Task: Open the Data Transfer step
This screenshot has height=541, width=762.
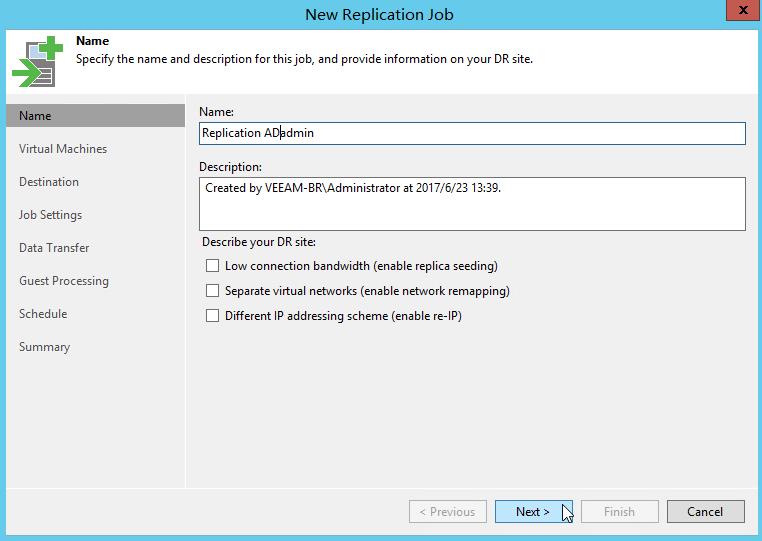Action: pyautogui.click(x=54, y=248)
